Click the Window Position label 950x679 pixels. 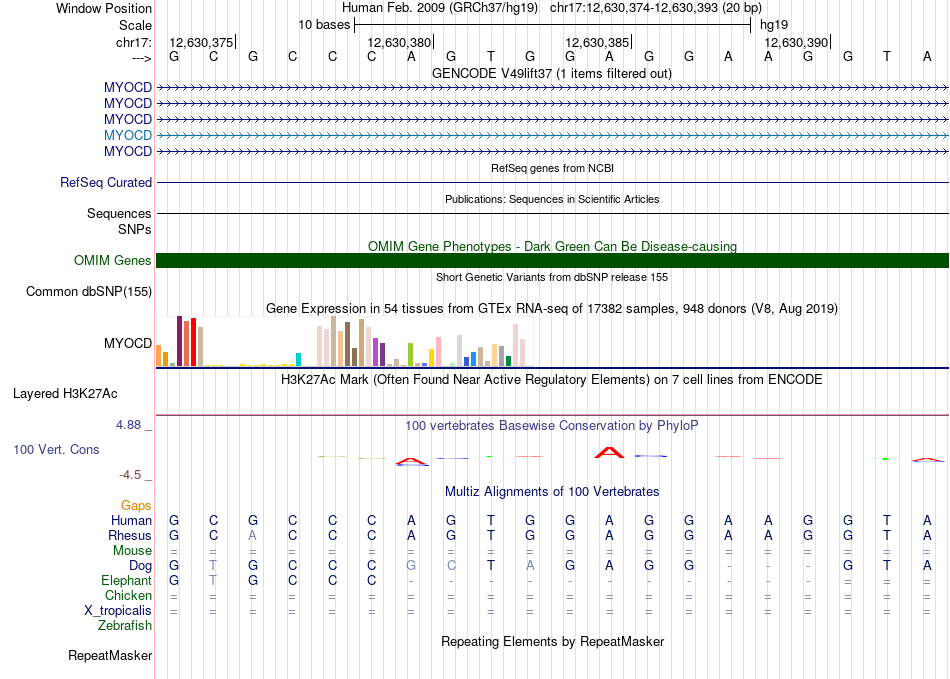(104, 8)
